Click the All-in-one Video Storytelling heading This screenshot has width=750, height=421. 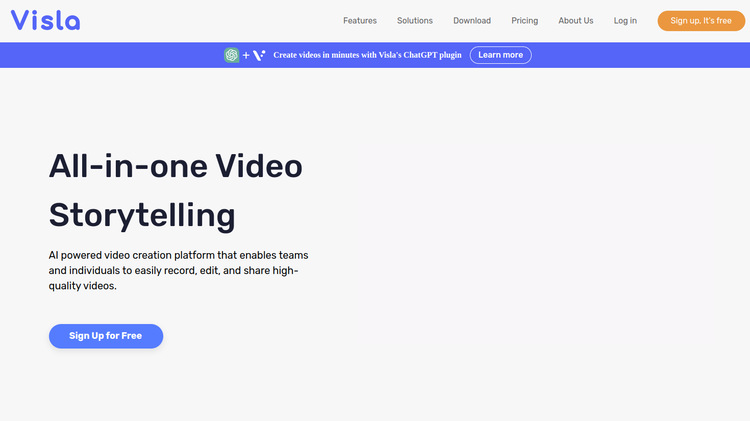click(176, 191)
